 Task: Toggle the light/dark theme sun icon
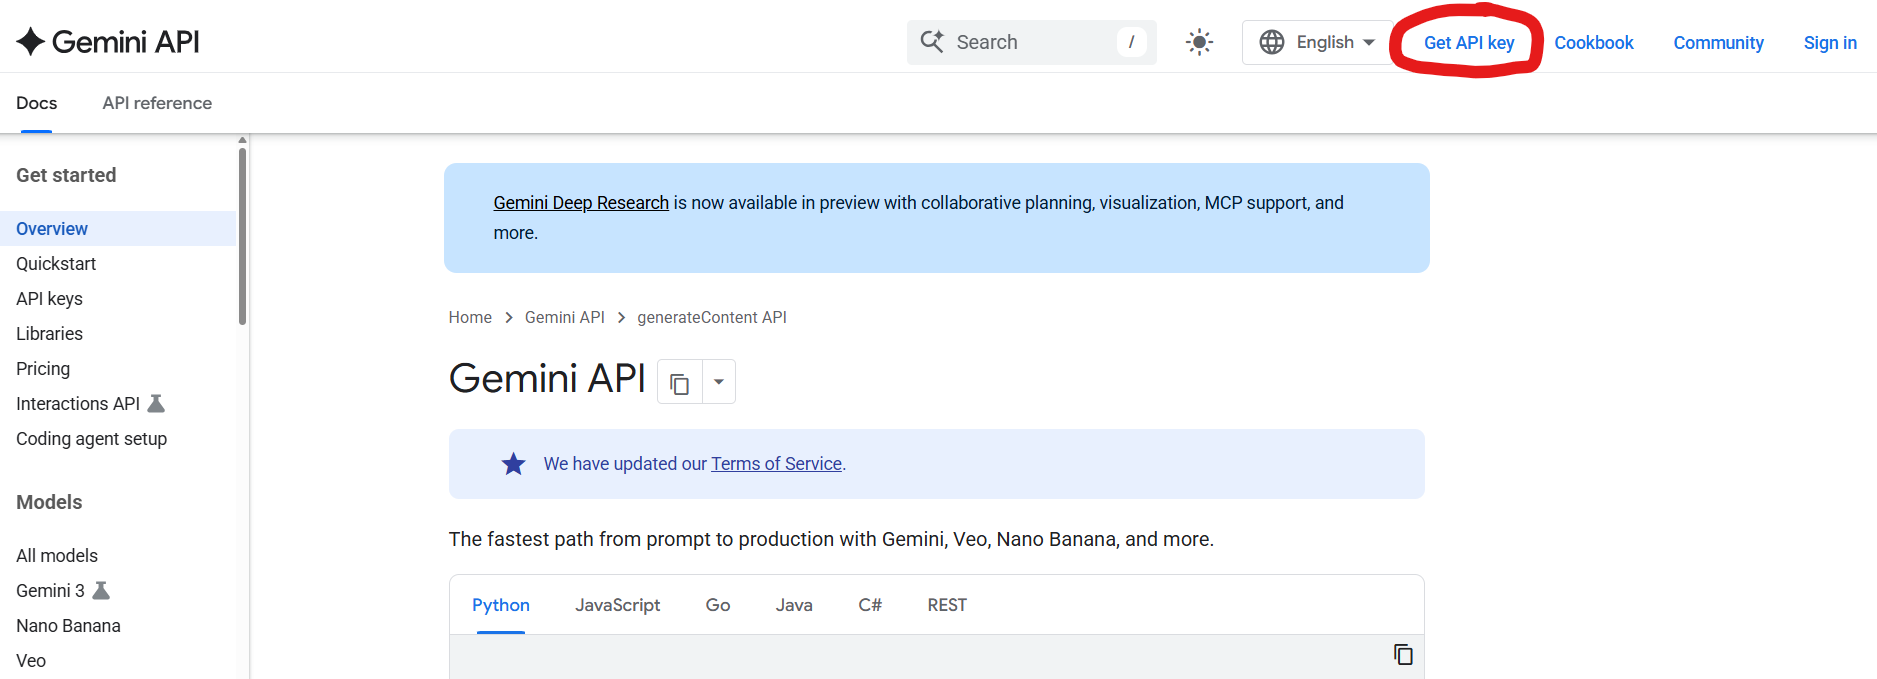coord(1199,42)
